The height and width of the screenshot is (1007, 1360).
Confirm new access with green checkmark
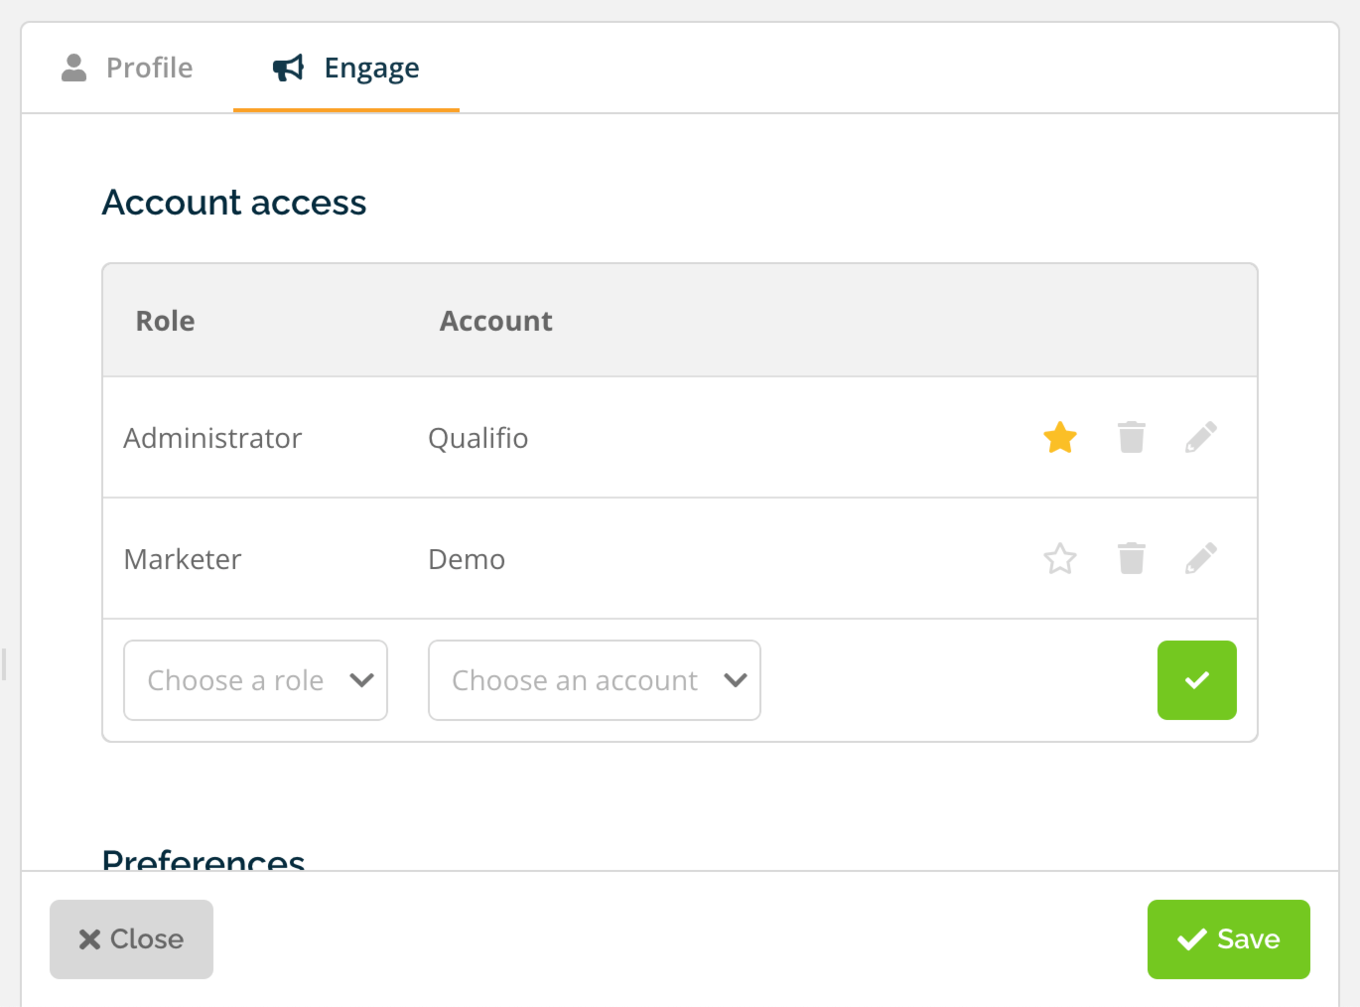point(1197,680)
